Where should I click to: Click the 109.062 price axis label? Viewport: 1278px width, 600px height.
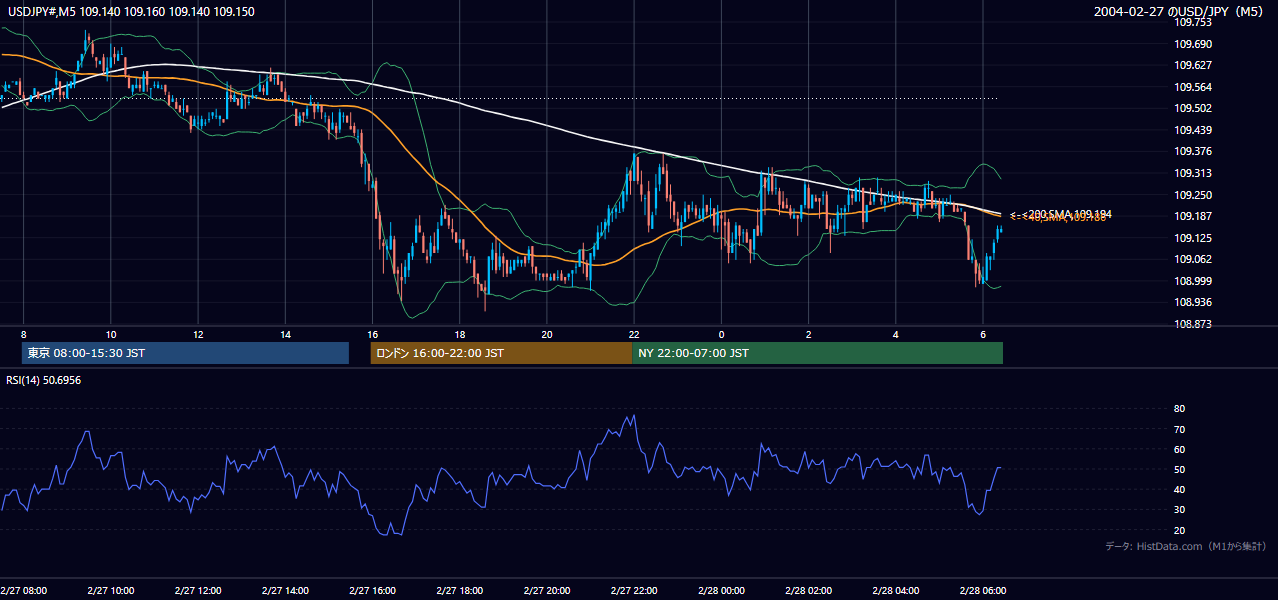(1193, 259)
